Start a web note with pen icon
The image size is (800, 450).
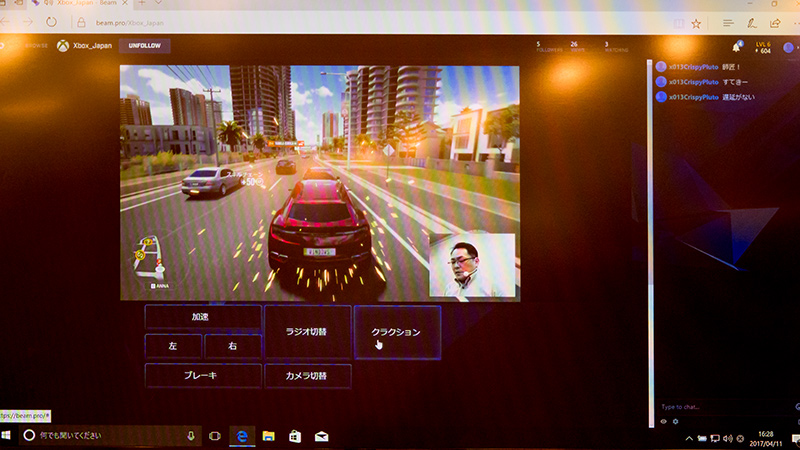(752, 23)
